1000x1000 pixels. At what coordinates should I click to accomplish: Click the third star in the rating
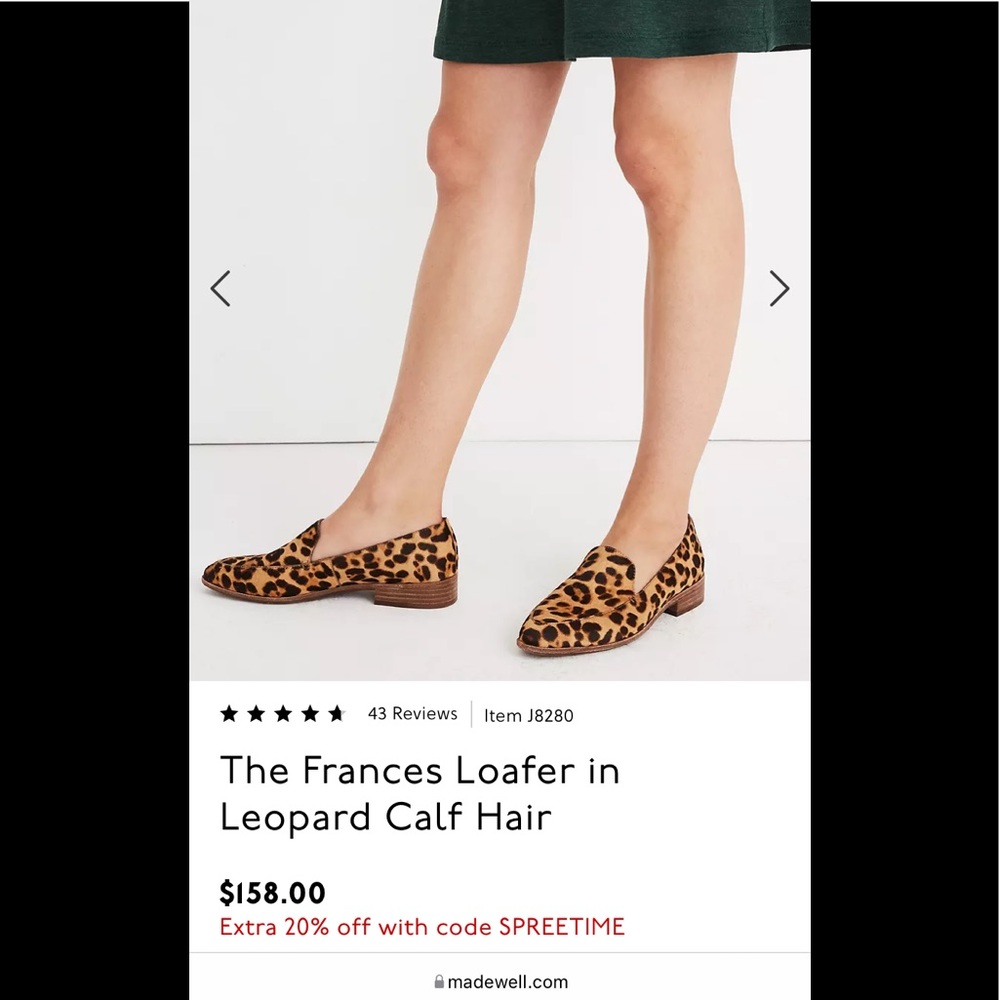click(283, 713)
